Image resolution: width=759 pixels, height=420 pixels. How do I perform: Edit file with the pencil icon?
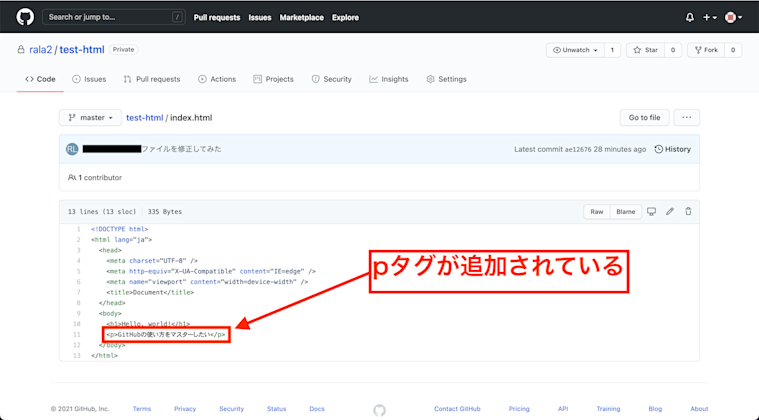point(670,211)
